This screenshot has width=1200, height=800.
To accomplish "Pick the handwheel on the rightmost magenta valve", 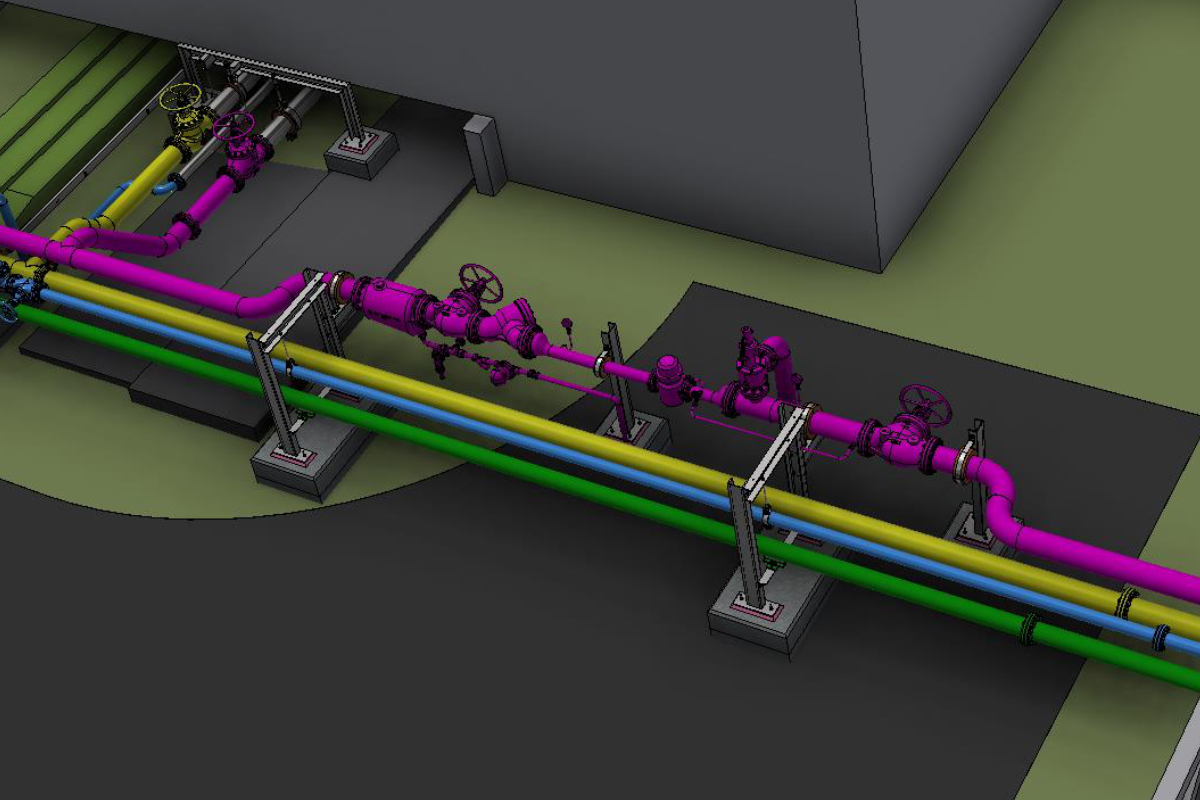I will (x=925, y=403).
